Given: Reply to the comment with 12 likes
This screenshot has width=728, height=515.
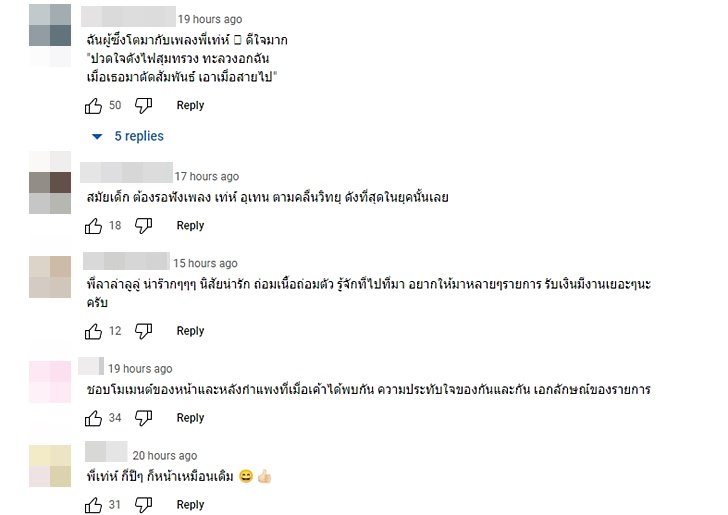Looking at the screenshot, I should point(190,331).
